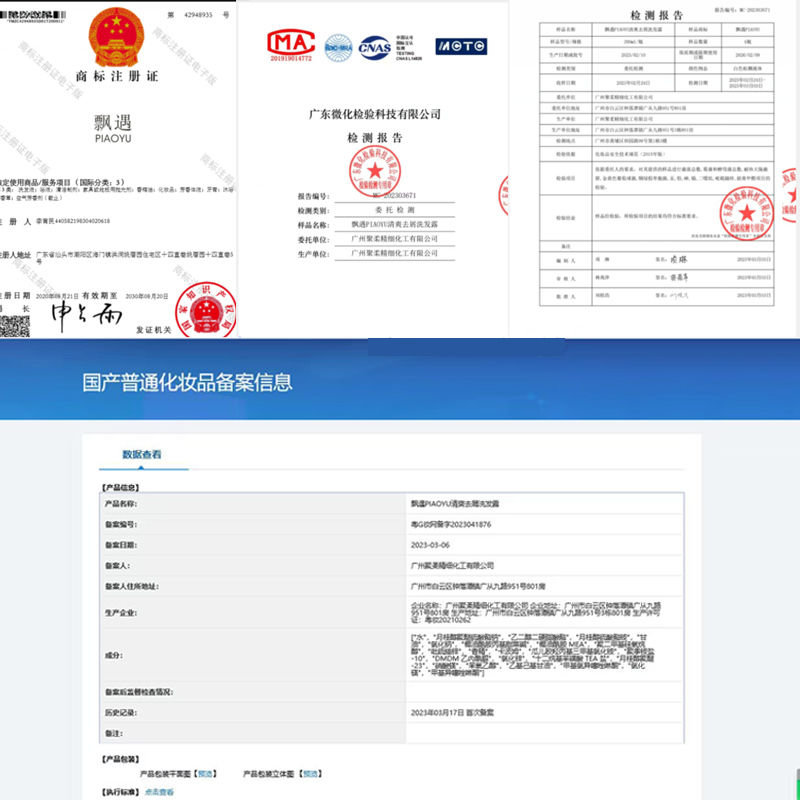This screenshot has height=800, width=800.
Task: Click the date value 2023-03-06
Action: [430, 545]
